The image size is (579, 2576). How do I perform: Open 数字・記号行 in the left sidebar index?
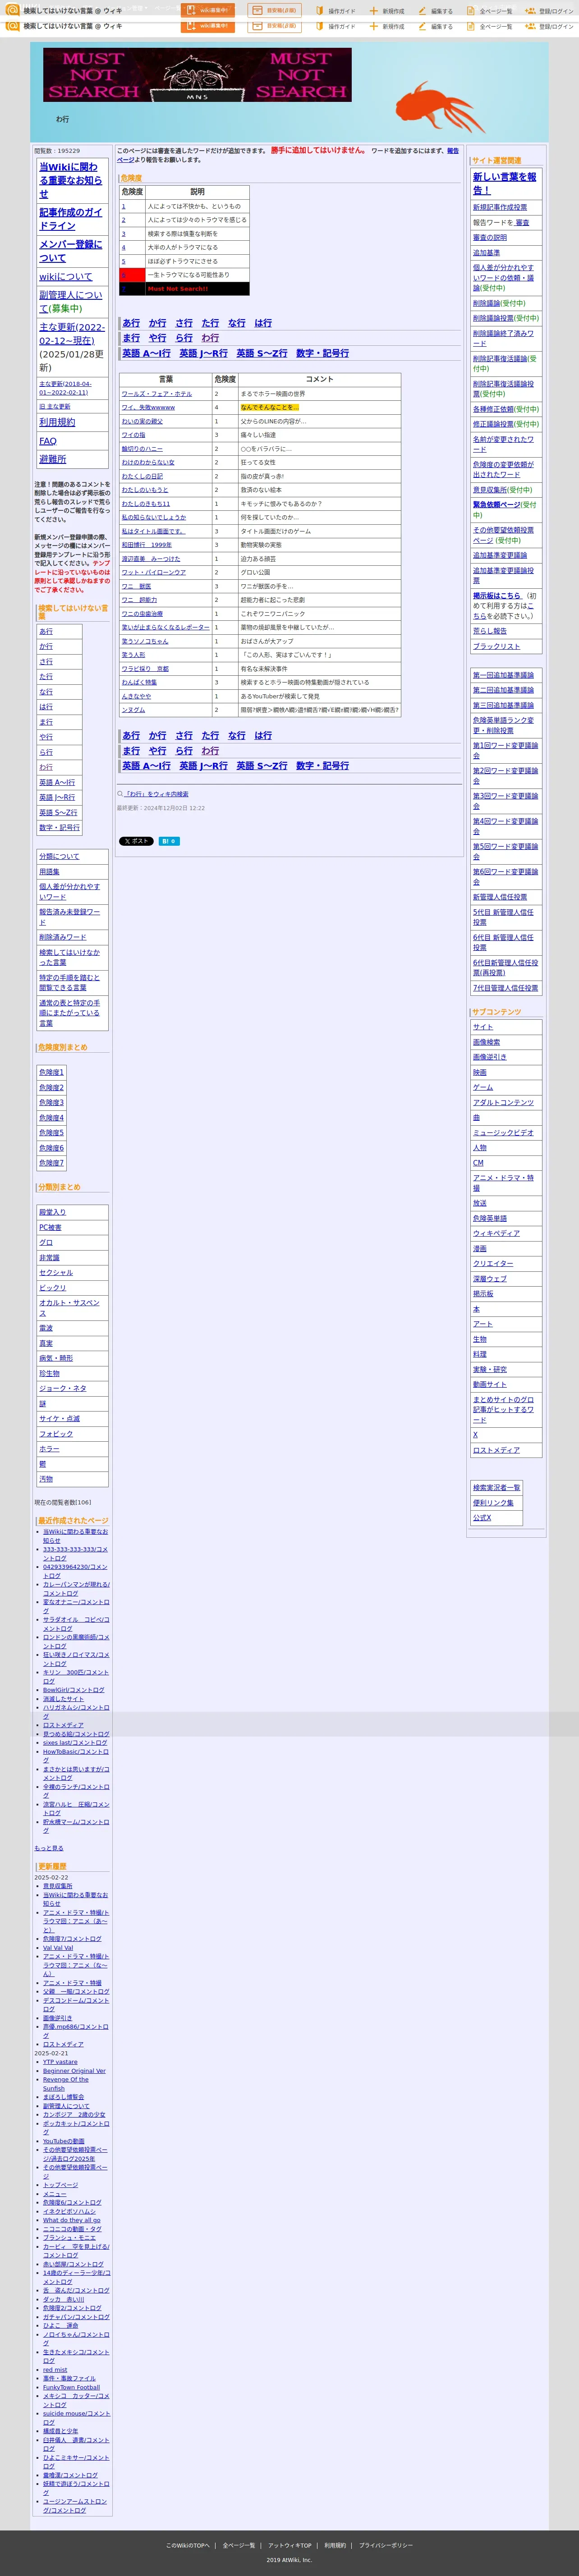pos(59,828)
